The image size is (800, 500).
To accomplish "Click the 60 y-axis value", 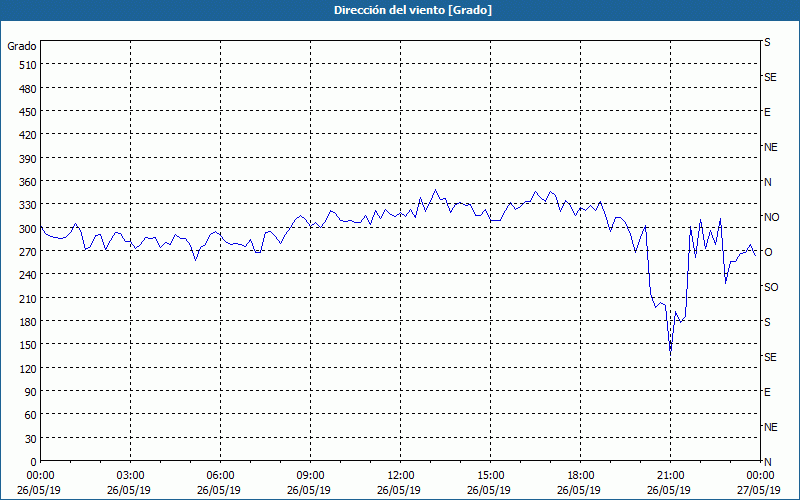I will 31,415.
